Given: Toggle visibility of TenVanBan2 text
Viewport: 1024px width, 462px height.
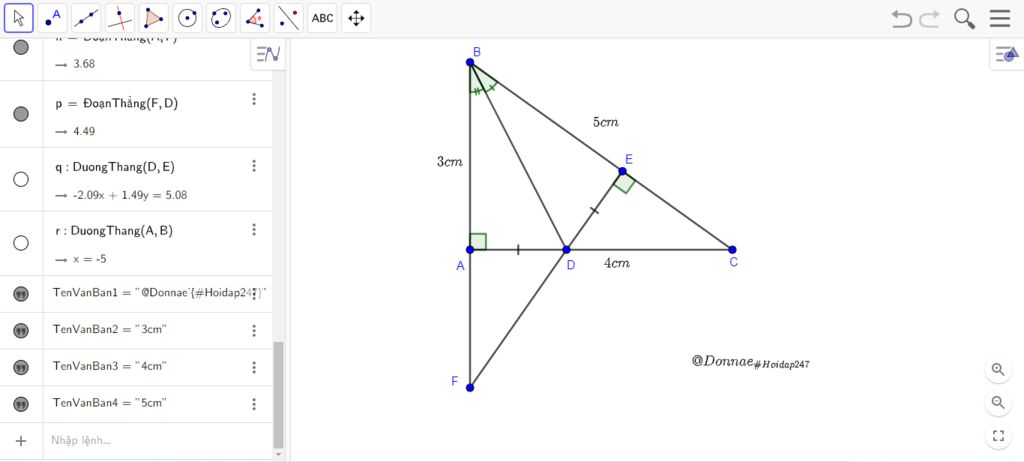Looking at the screenshot, I should point(21,331).
